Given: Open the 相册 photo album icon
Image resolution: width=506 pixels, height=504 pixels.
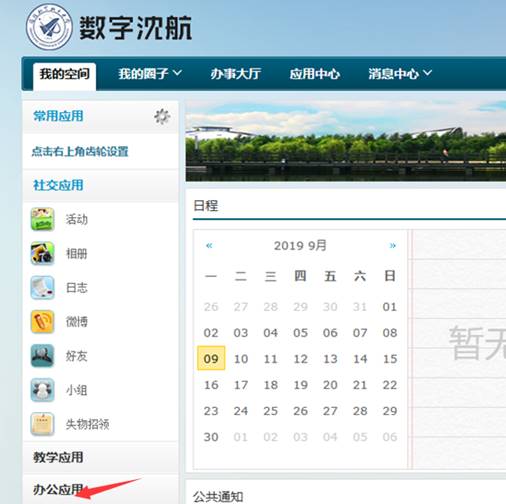Looking at the screenshot, I should 42,253.
